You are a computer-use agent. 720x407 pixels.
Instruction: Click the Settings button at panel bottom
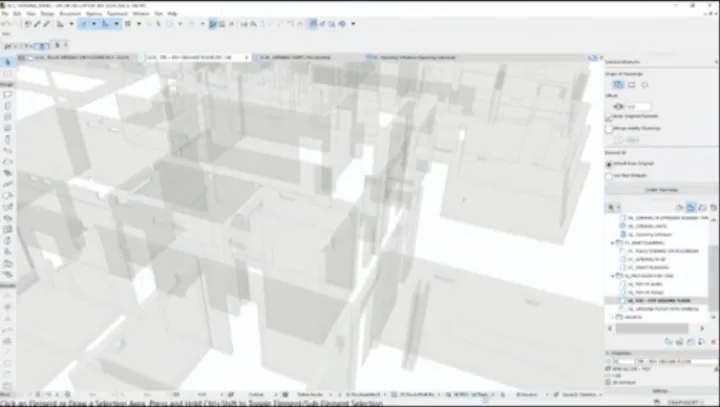pyautogui.click(x=661, y=390)
